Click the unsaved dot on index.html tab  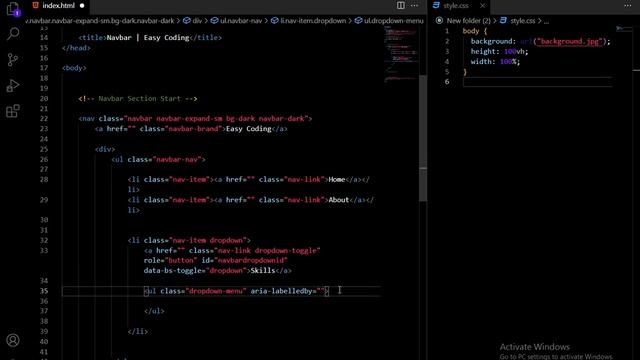click(82, 6)
